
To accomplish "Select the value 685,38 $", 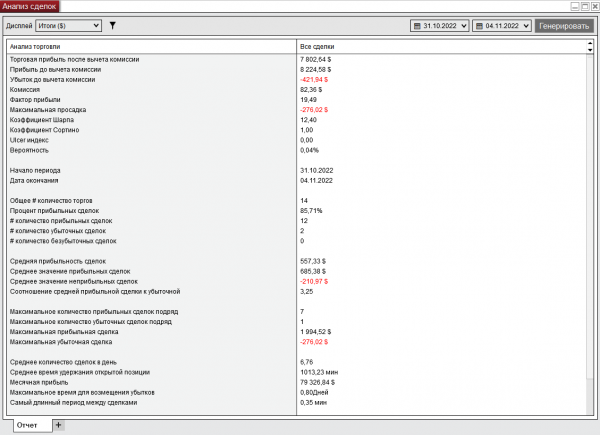I will point(313,271).
